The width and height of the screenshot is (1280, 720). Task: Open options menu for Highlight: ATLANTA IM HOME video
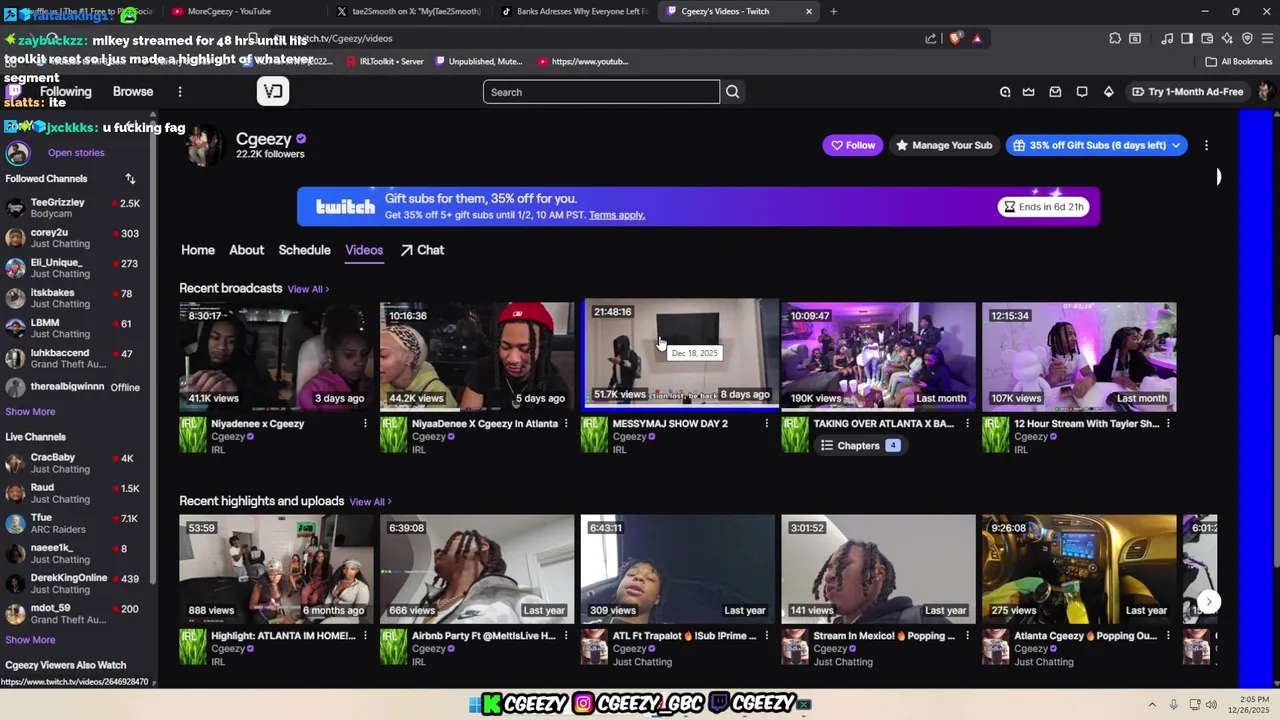(x=365, y=636)
